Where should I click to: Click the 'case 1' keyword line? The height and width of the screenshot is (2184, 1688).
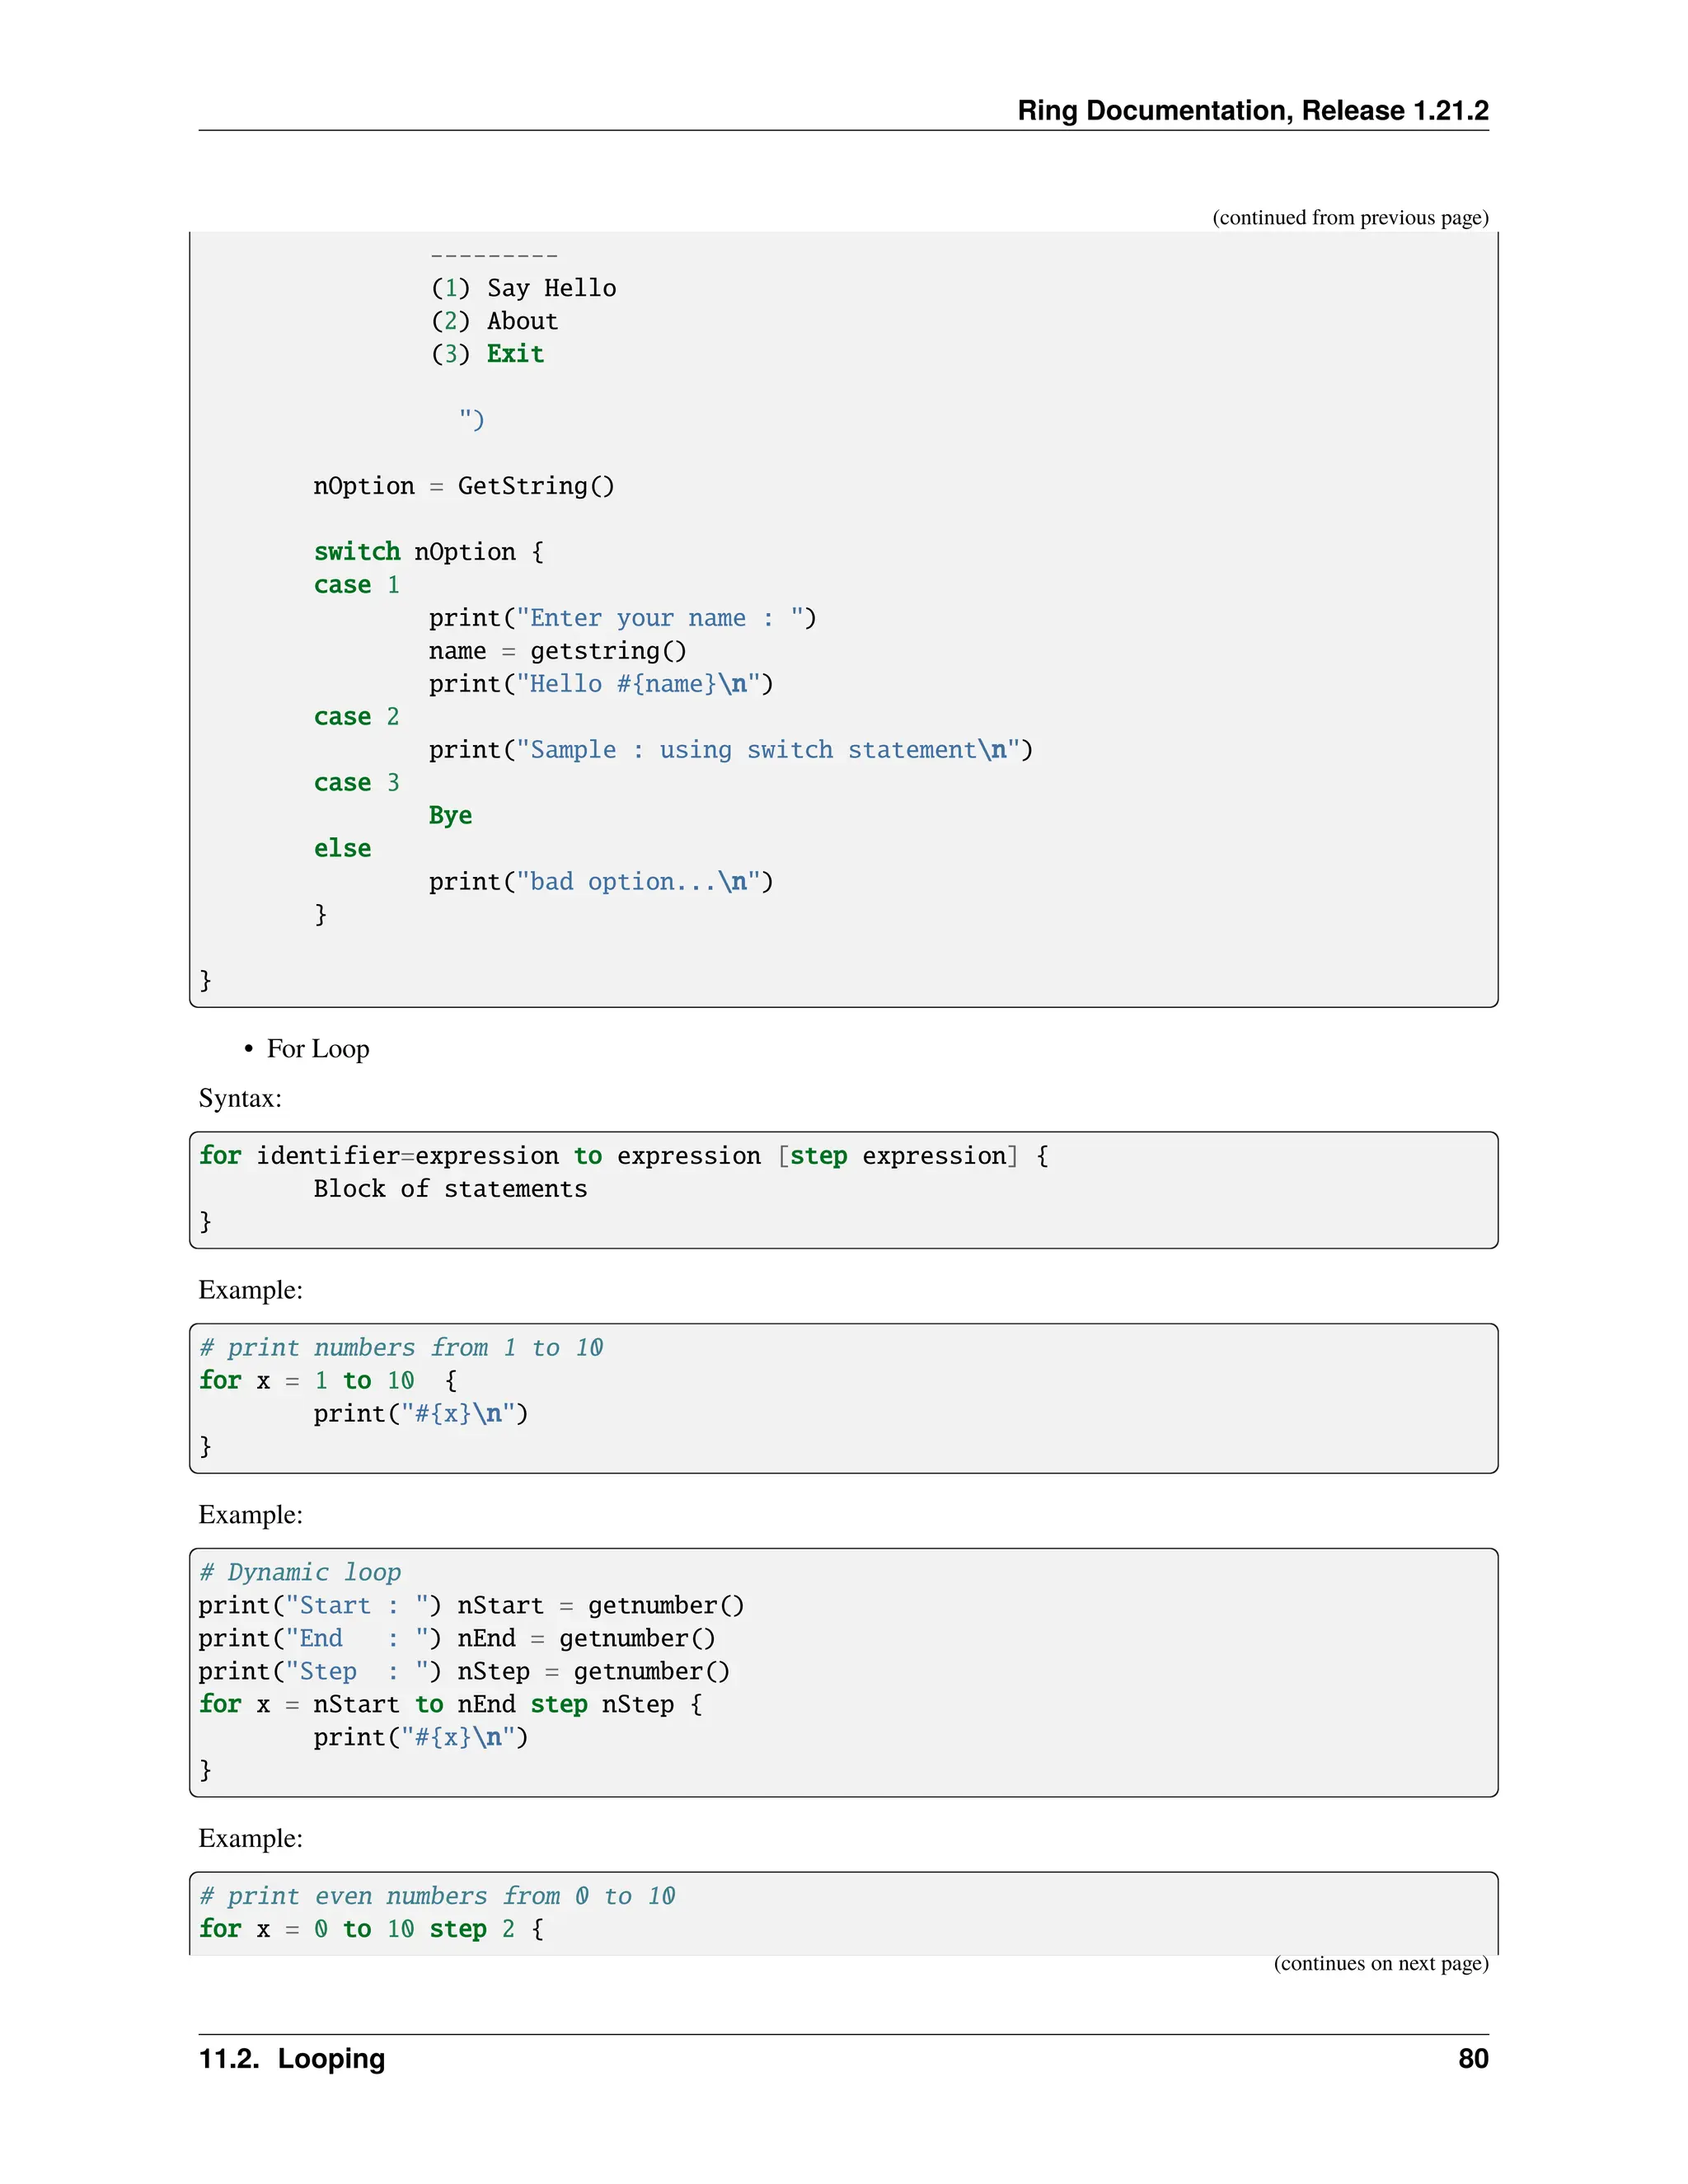tap(356, 585)
